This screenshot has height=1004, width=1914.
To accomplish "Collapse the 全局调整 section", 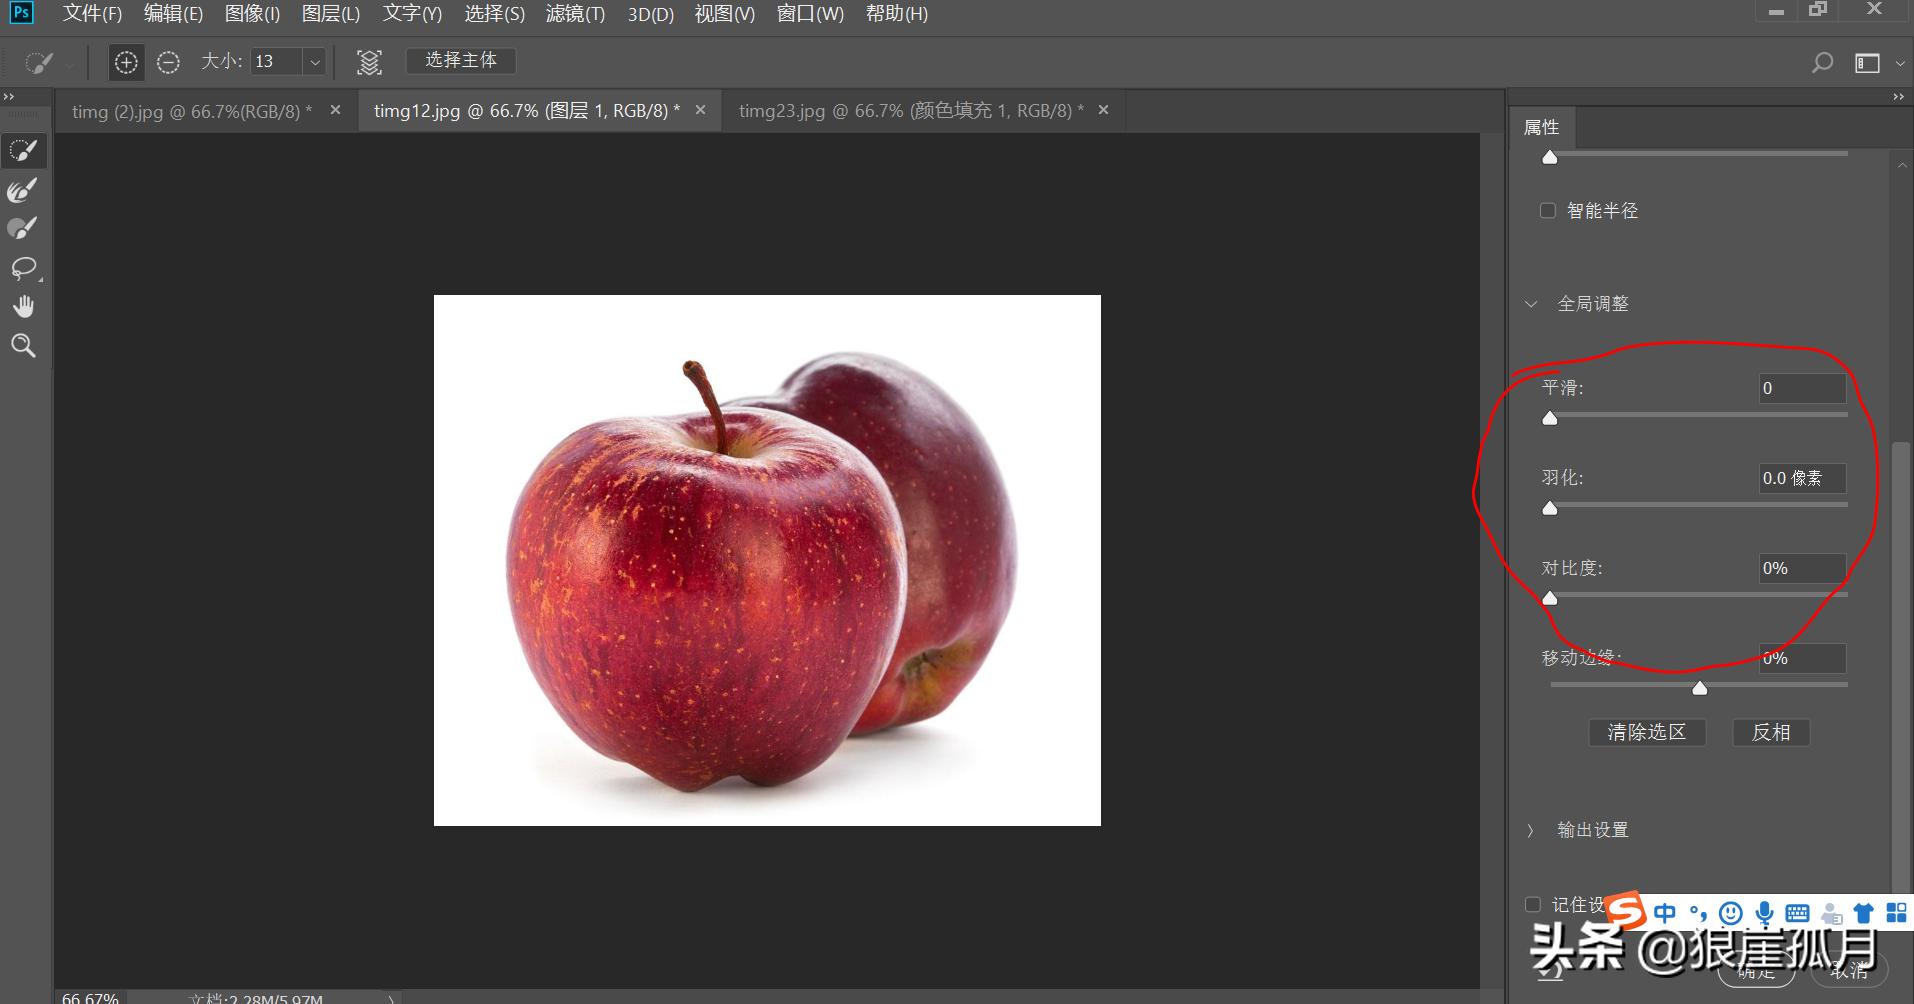I will [x=1532, y=303].
